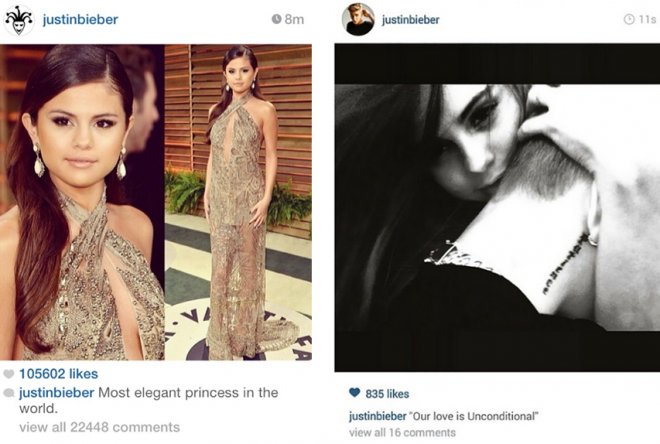
Task: Click the 8m timestamp on left post
Action: pos(294,19)
